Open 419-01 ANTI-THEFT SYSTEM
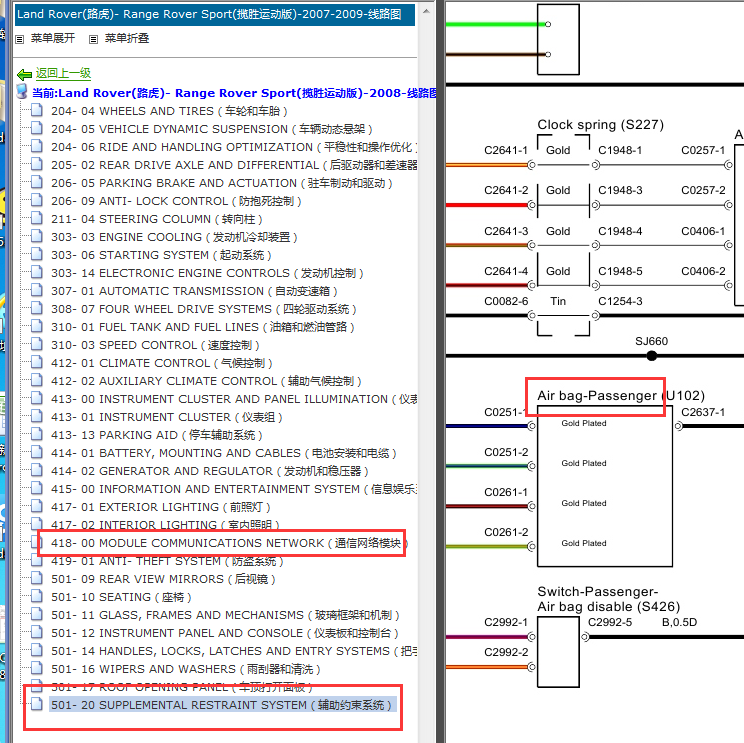 click(x=167, y=562)
